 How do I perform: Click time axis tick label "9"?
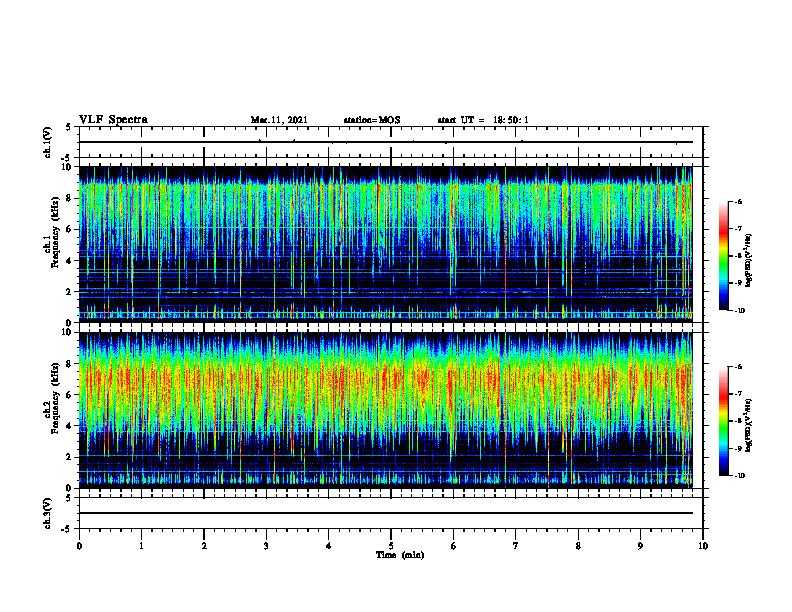640,546
